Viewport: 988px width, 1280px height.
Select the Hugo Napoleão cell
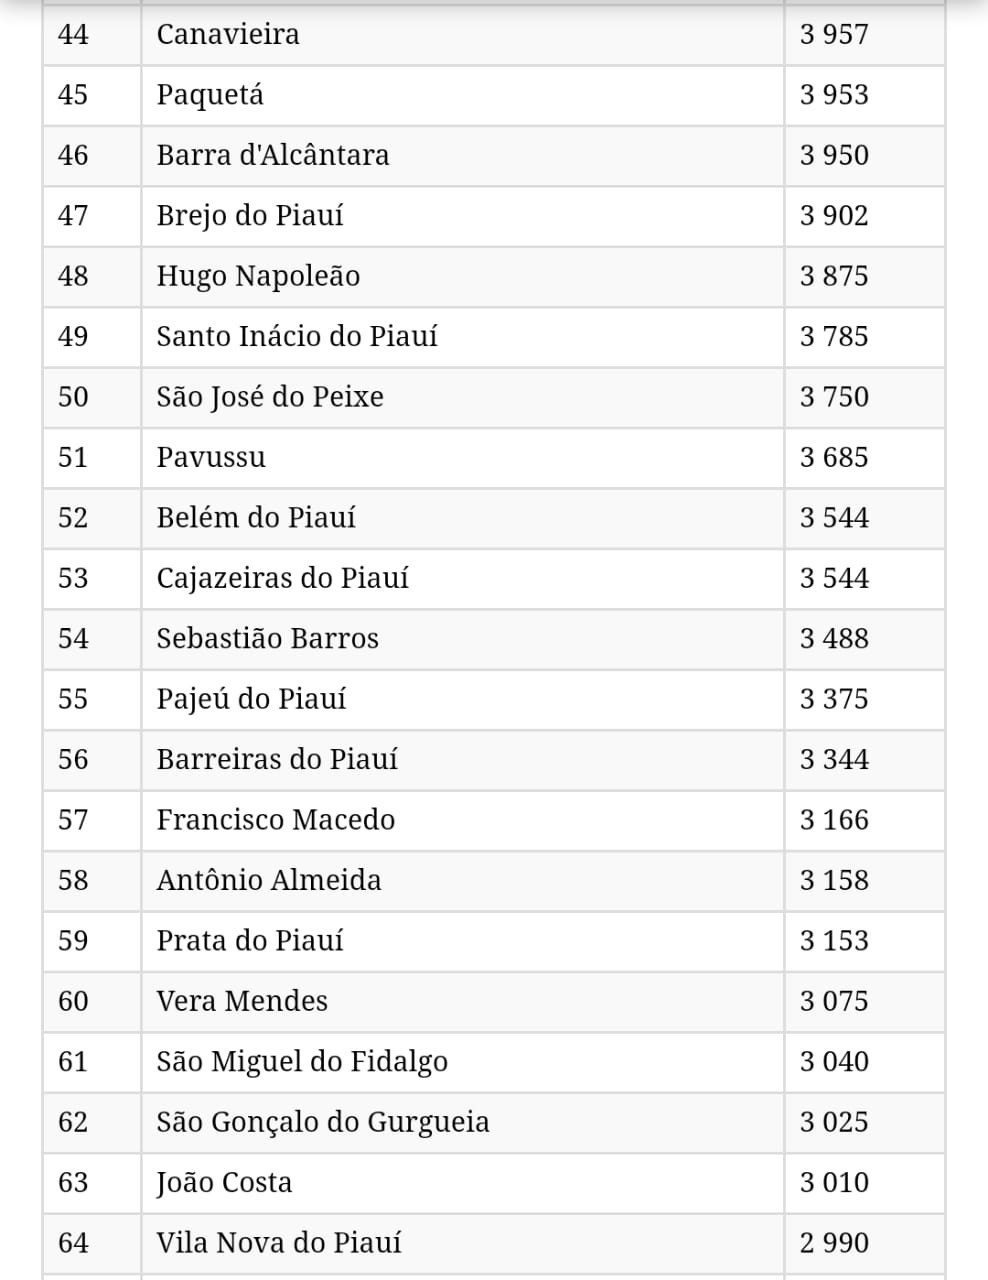(462, 276)
